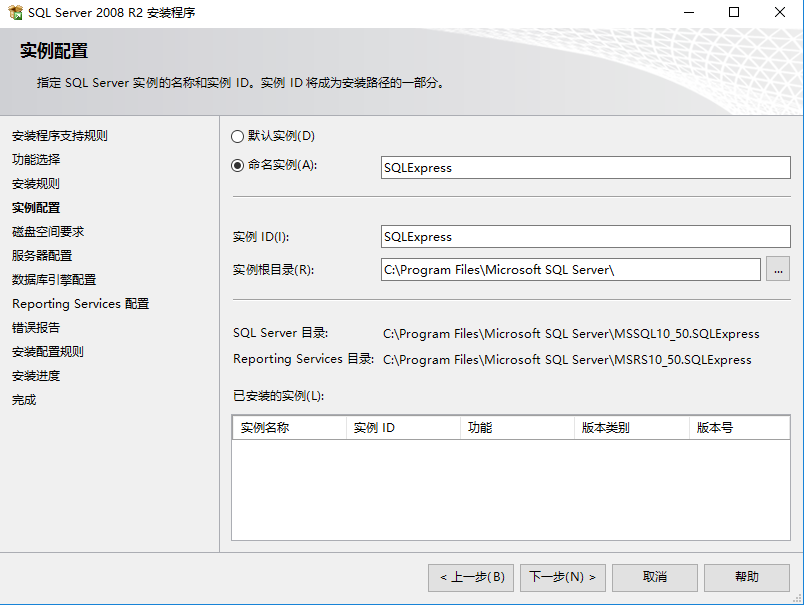804x605 pixels.
Task: Click the 帮助 help button
Action: [747, 578]
